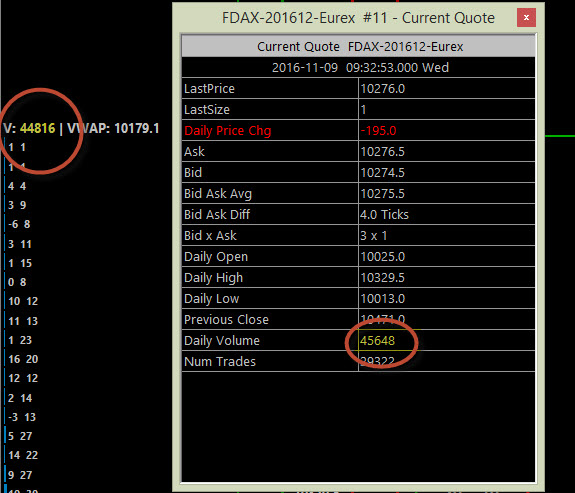Select the 4.0 Ticks value
575x493 pixels.
384,215
